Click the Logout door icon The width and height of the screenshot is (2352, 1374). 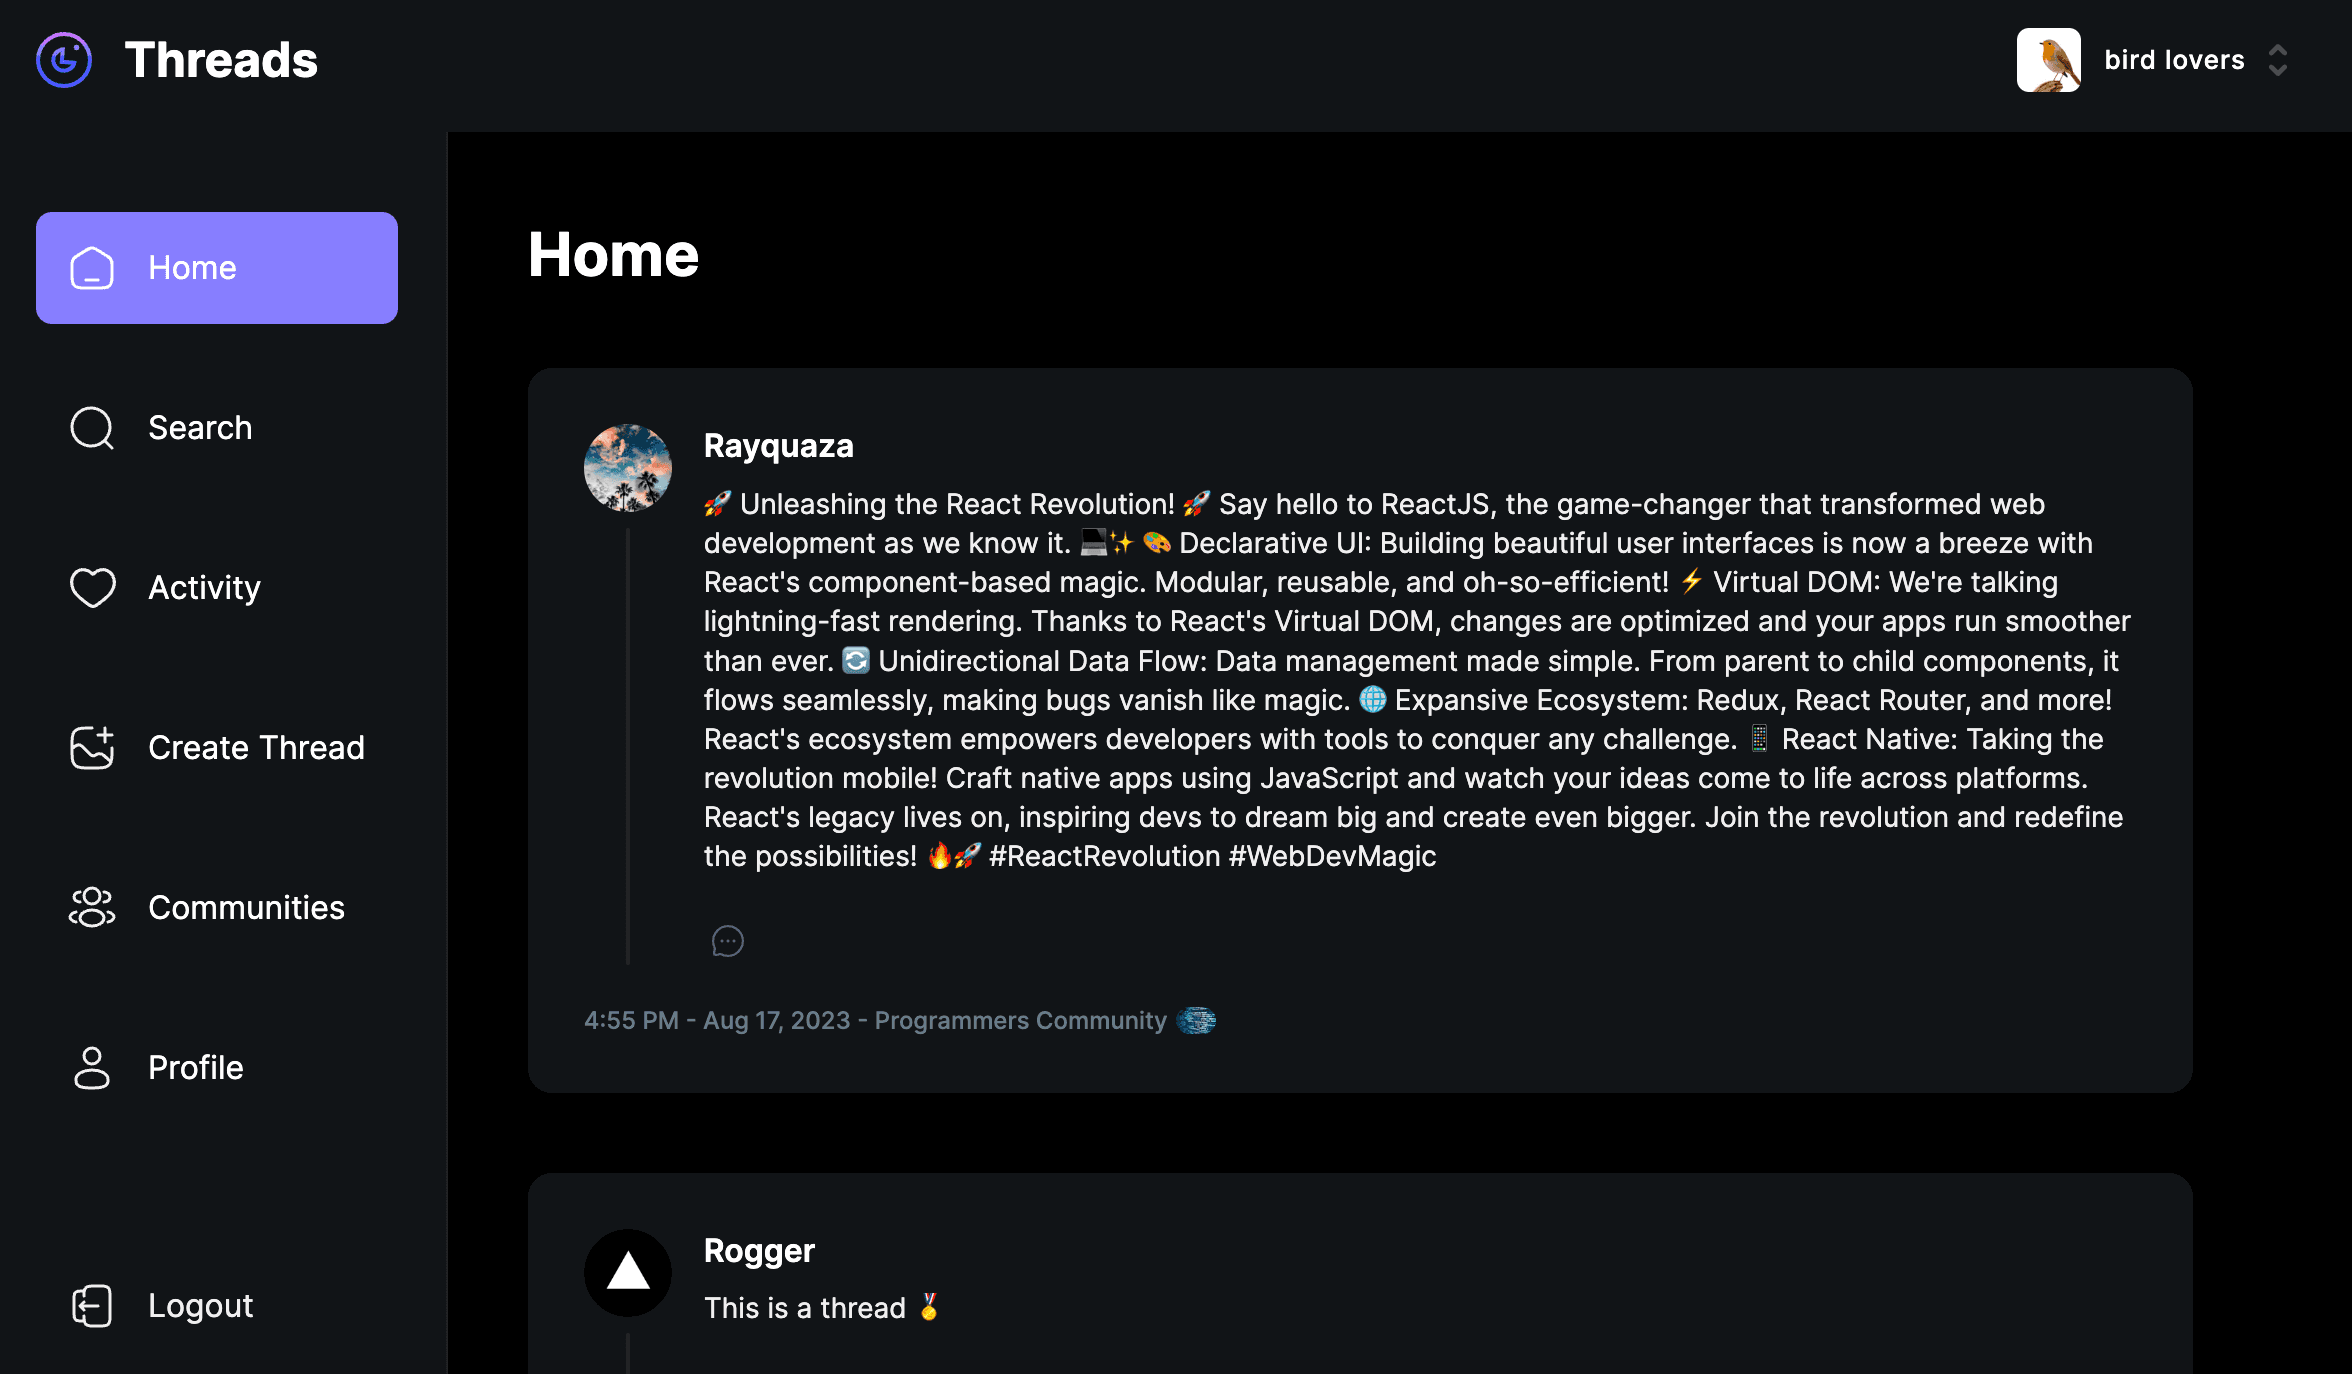click(92, 1306)
